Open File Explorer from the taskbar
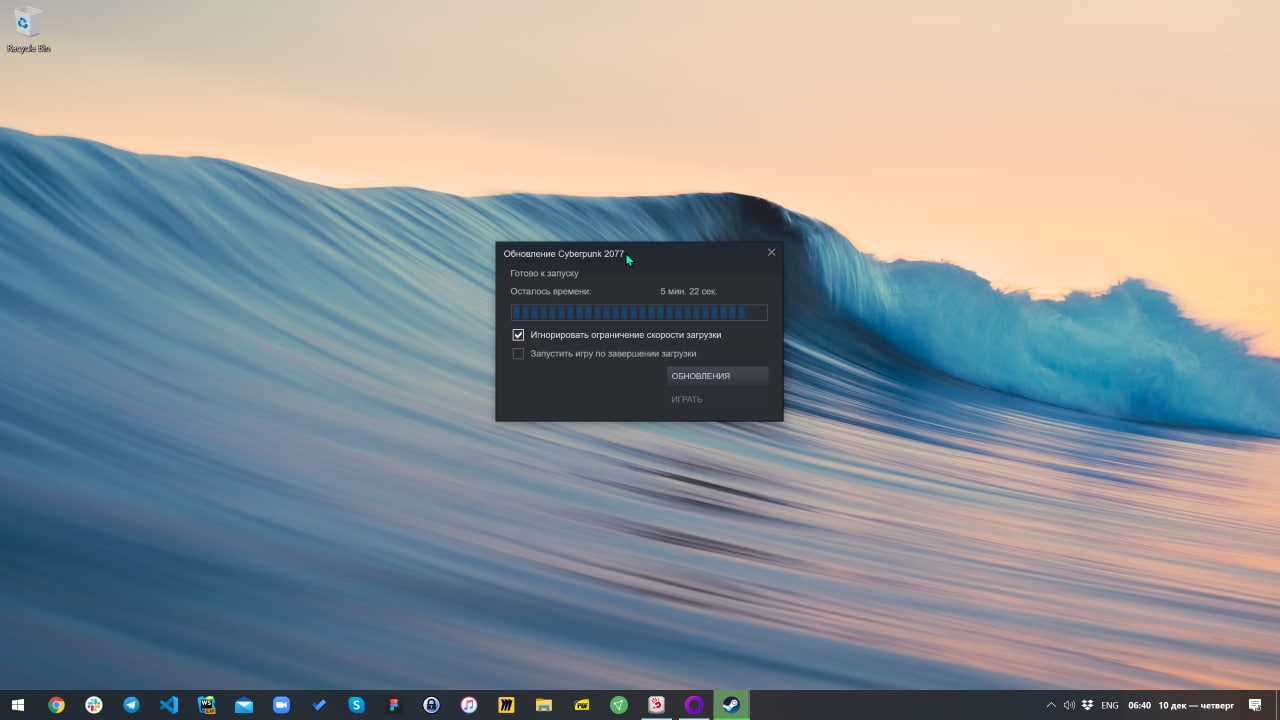Image resolution: width=1280 pixels, height=720 pixels. pos(544,705)
